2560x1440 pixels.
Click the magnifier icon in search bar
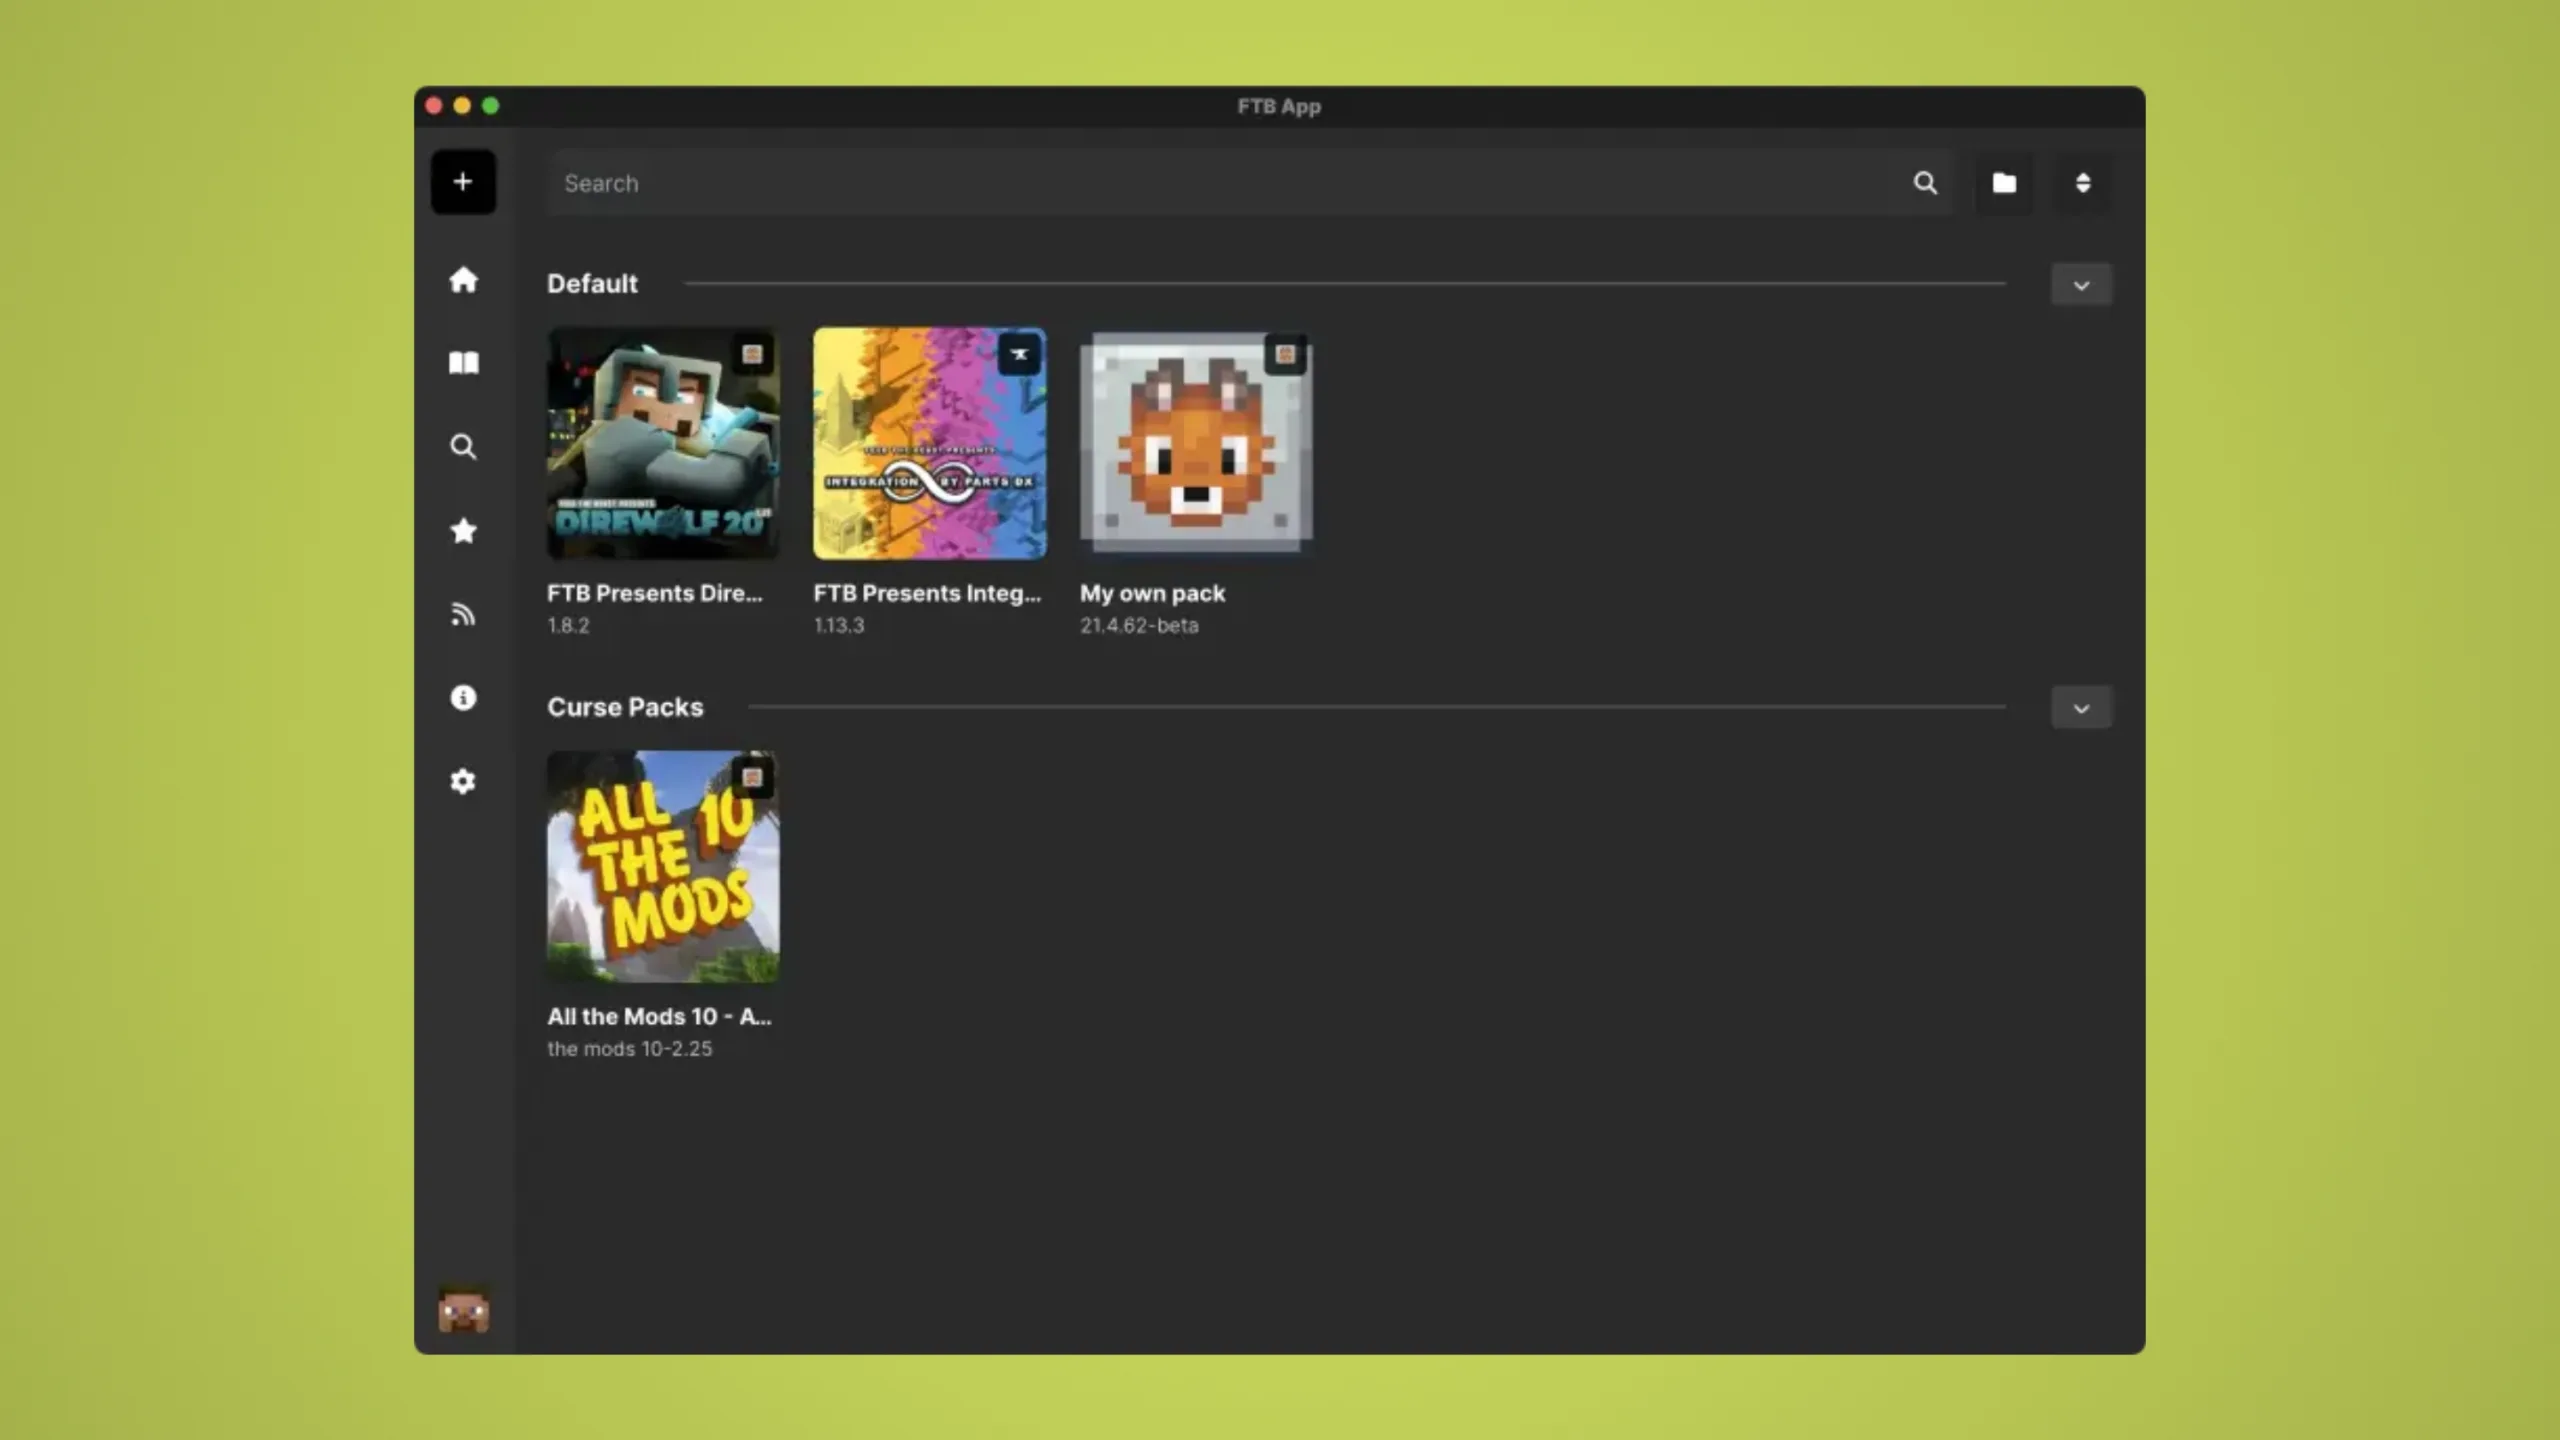[1925, 183]
